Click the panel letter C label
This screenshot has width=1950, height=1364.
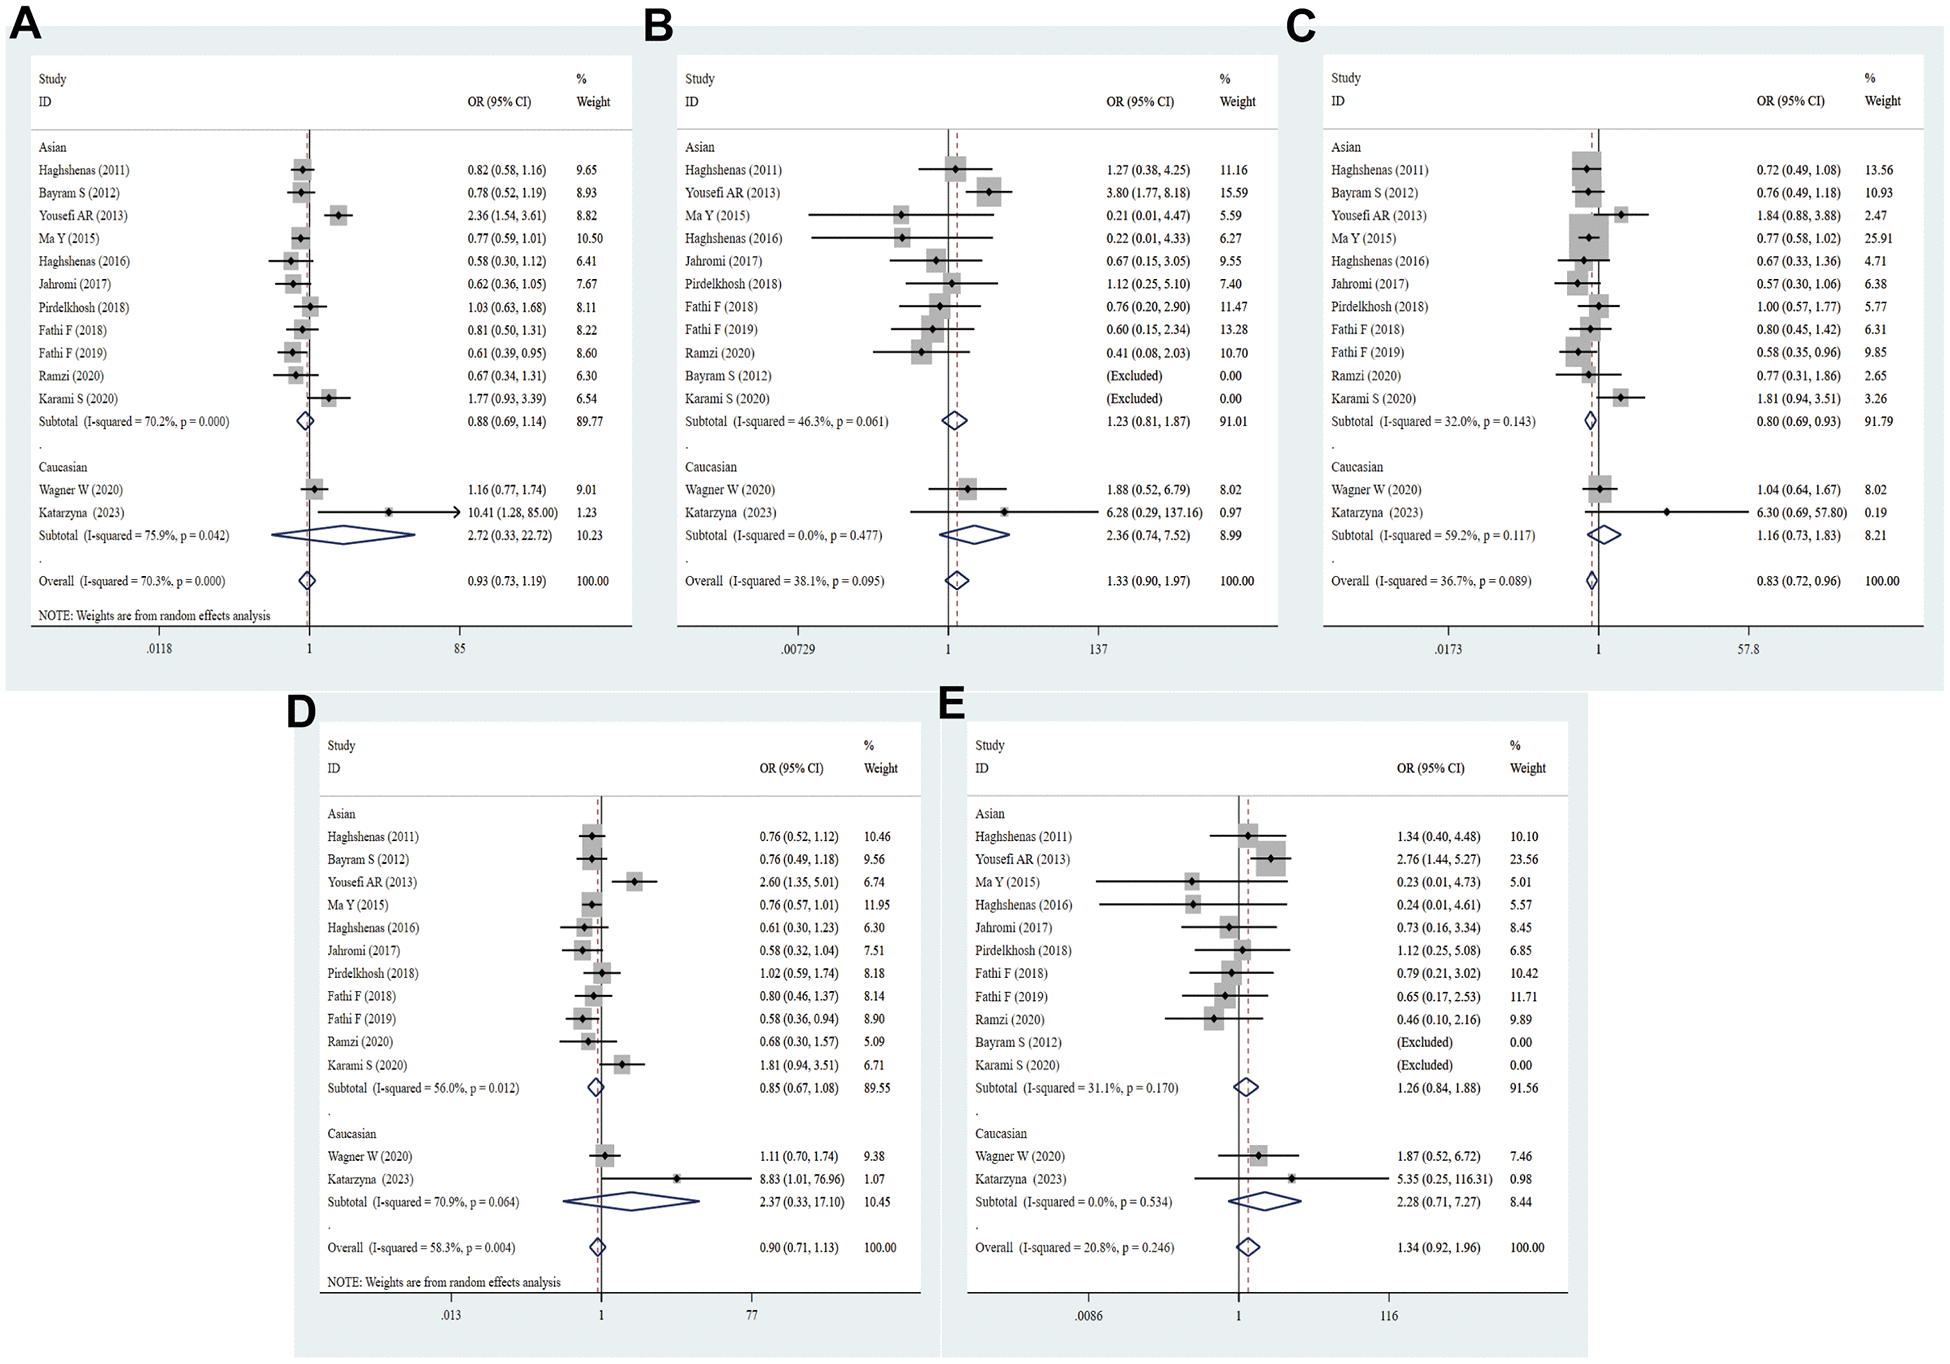[1300, 25]
